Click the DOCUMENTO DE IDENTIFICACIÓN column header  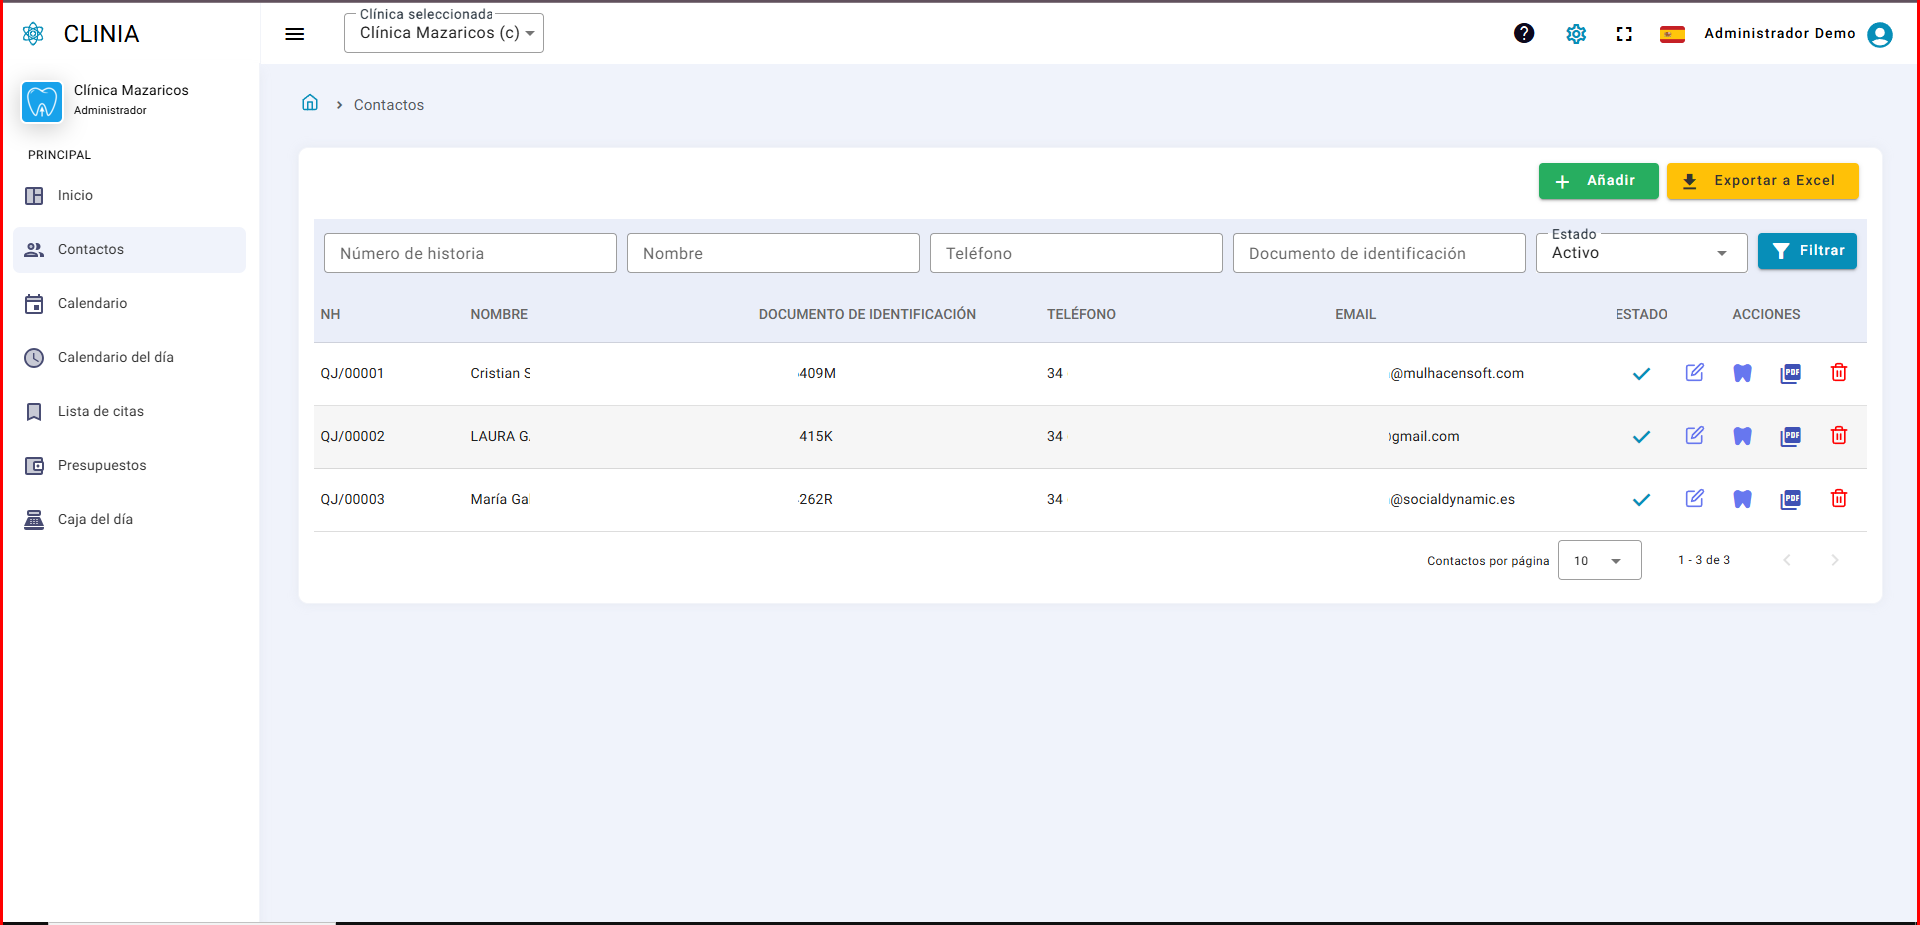click(x=867, y=314)
